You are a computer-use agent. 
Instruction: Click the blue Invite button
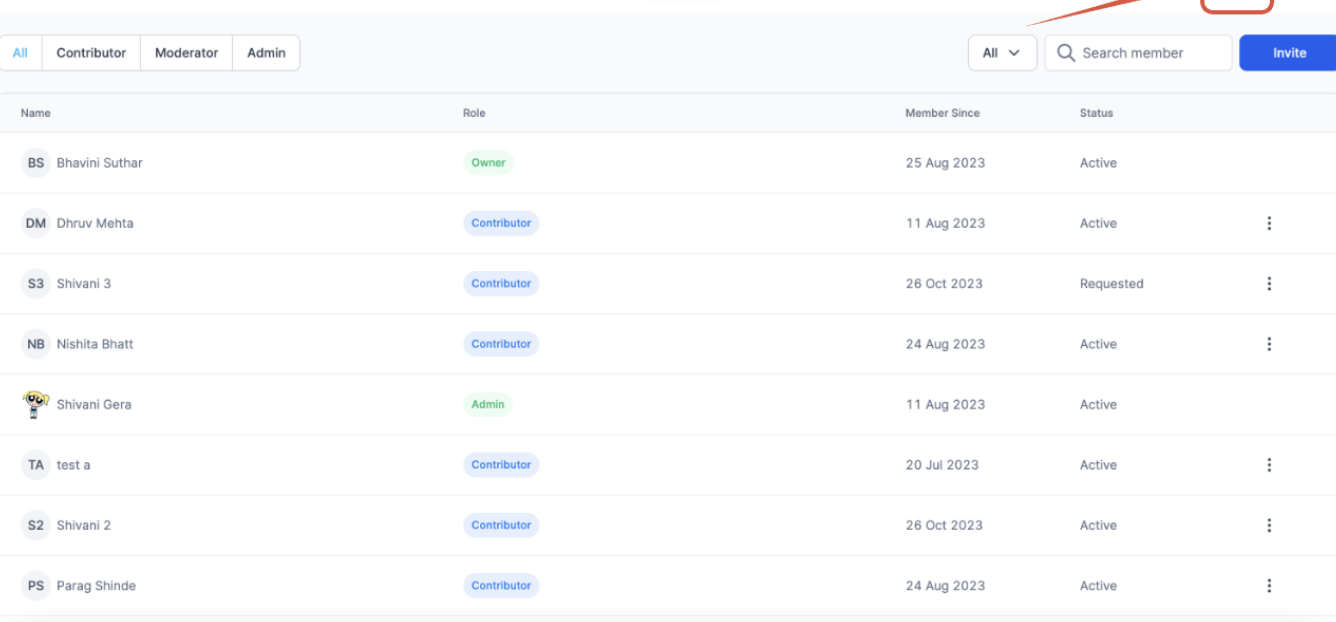(x=1289, y=53)
